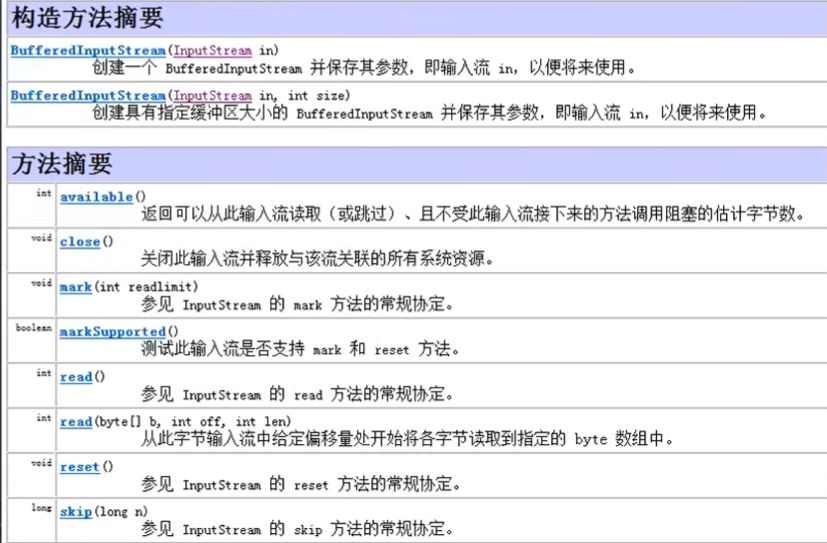Image resolution: width=827 pixels, height=543 pixels.
Task: Click the description starting '从此字节输入流中给定偏移量处'
Action: tap(407, 439)
